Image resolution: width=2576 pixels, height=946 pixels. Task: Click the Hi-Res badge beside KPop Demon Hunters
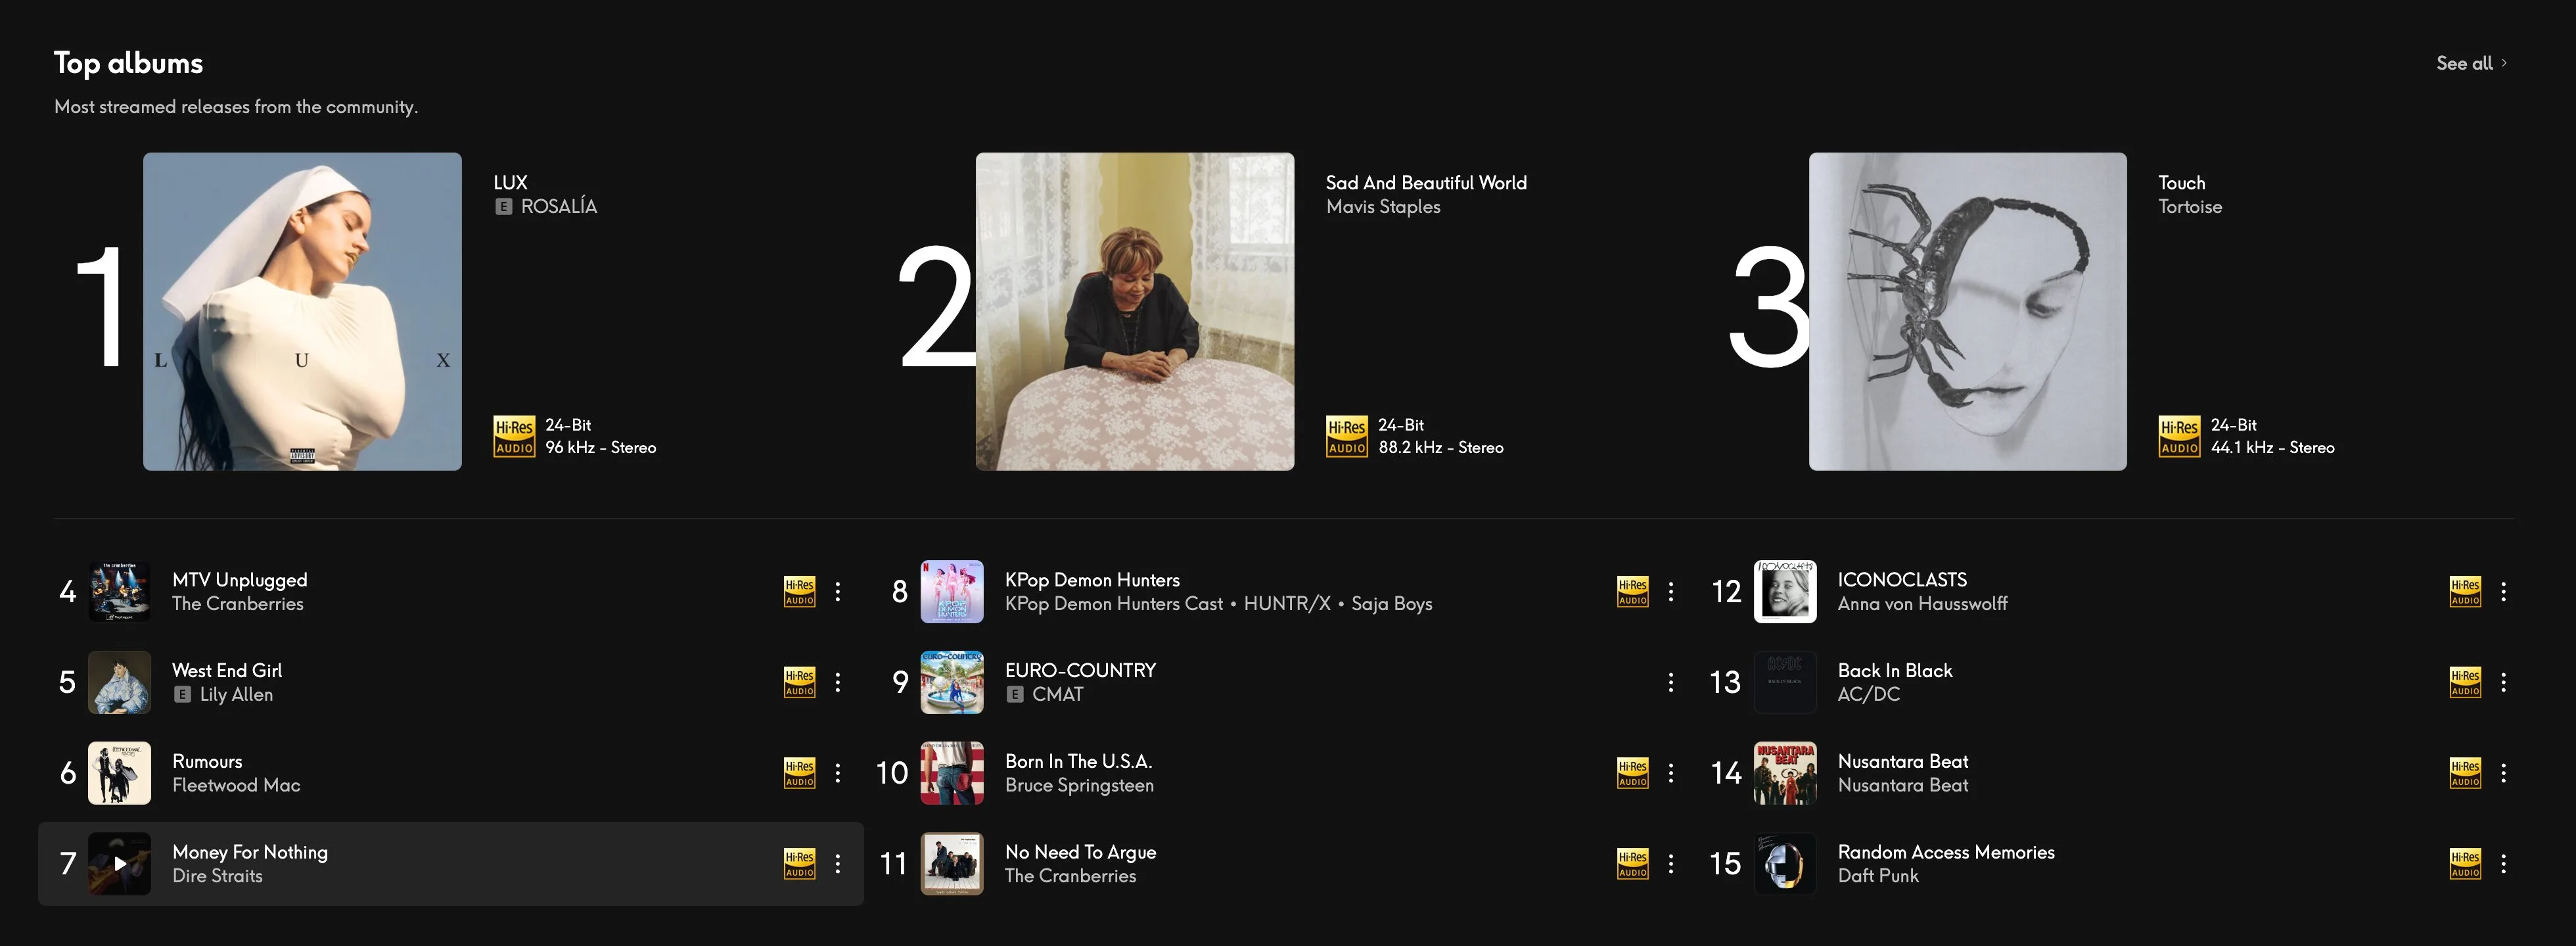click(x=1632, y=591)
